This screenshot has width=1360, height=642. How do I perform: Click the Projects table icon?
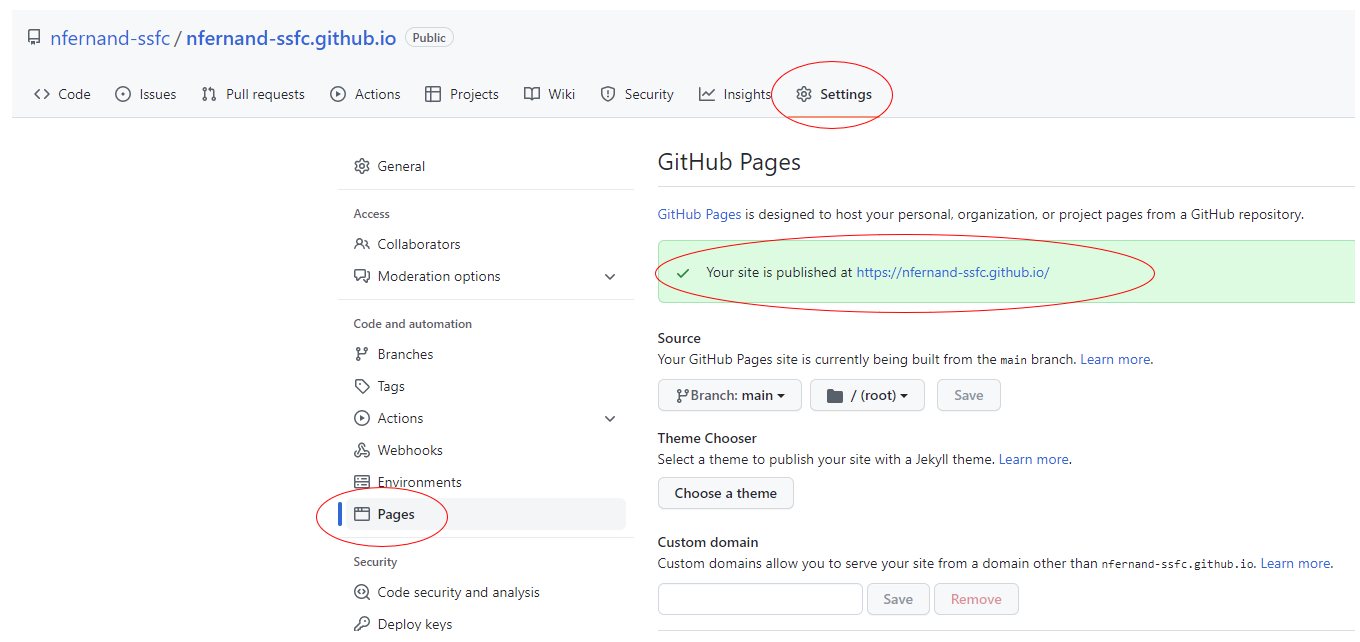[x=433, y=94]
